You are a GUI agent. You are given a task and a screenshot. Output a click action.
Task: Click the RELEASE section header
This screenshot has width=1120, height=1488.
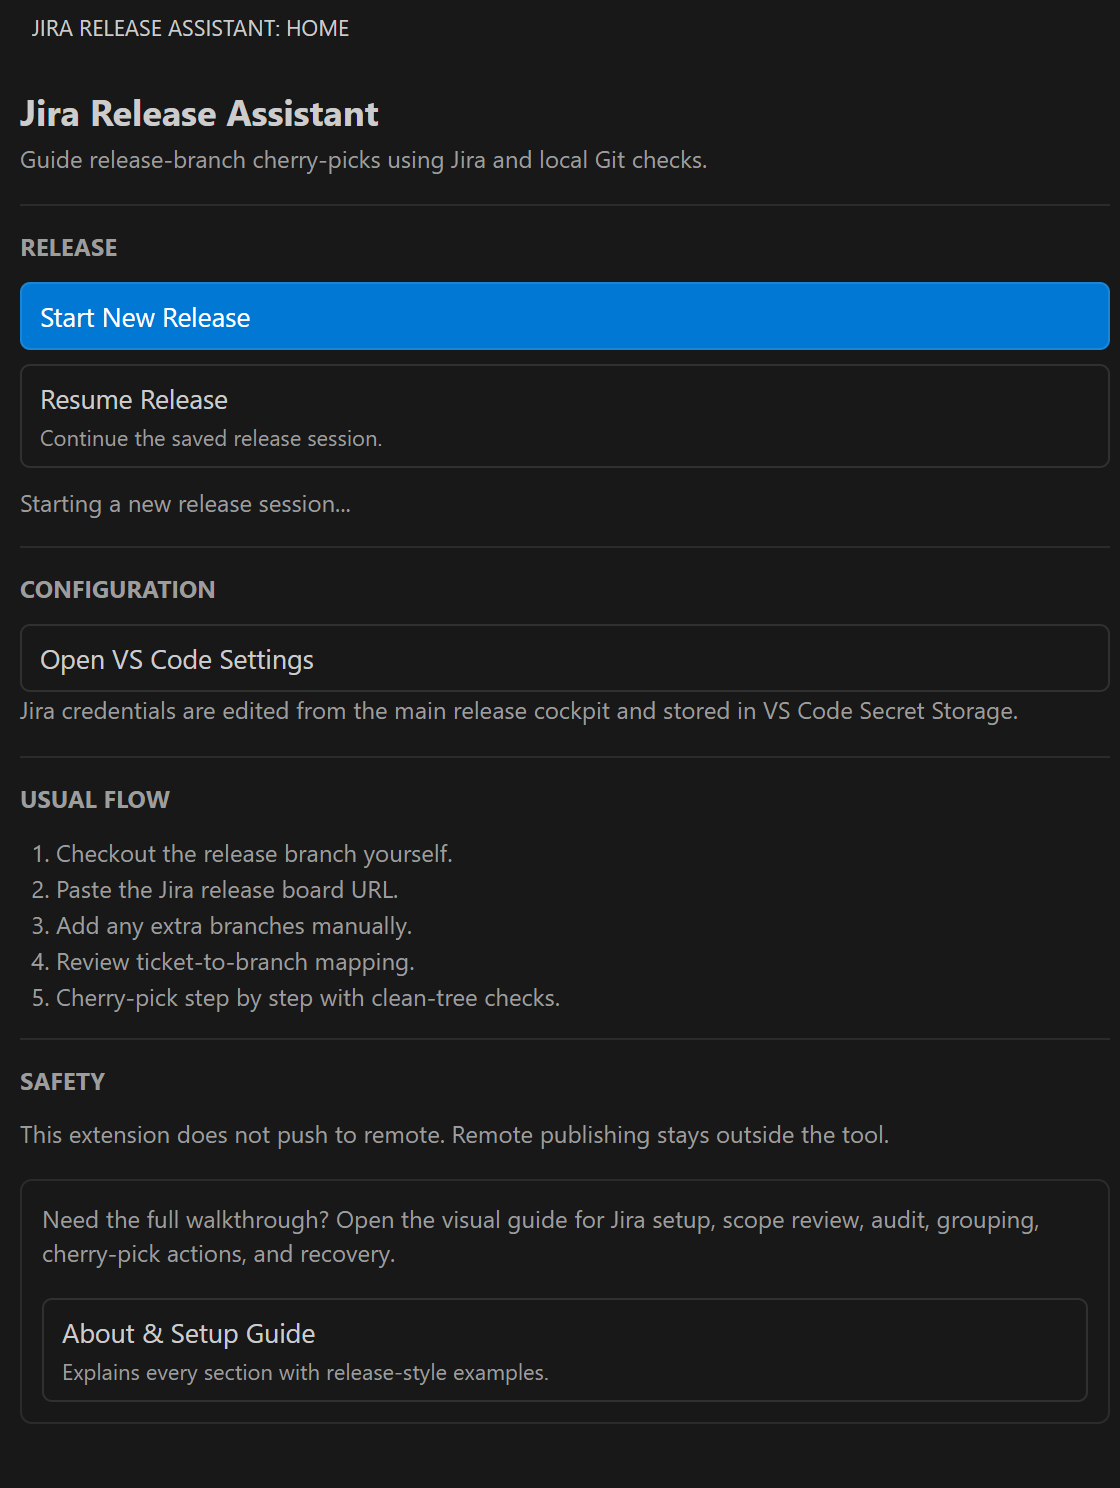69,248
